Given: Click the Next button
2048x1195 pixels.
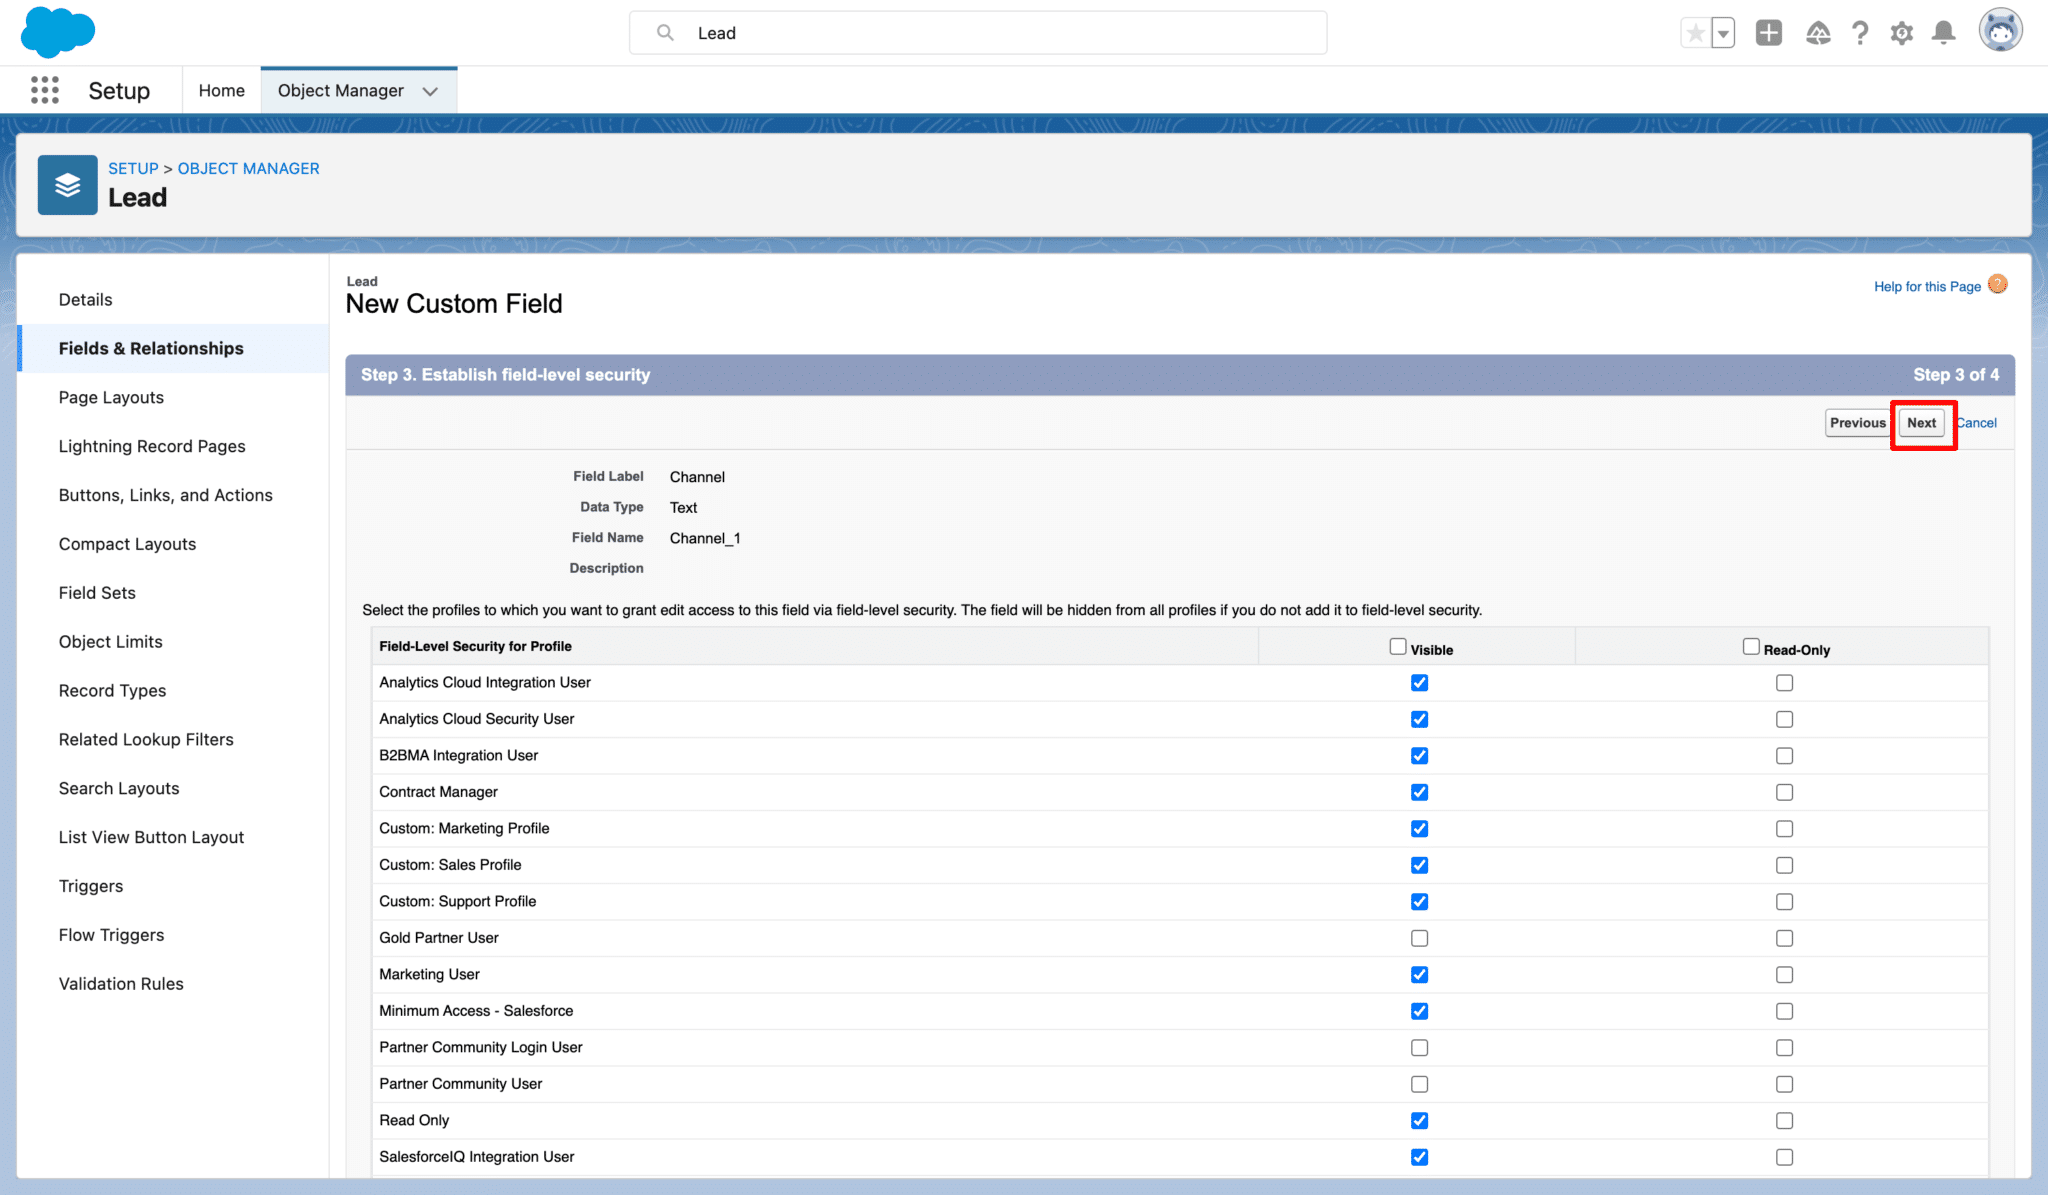Looking at the screenshot, I should (x=1921, y=422).
